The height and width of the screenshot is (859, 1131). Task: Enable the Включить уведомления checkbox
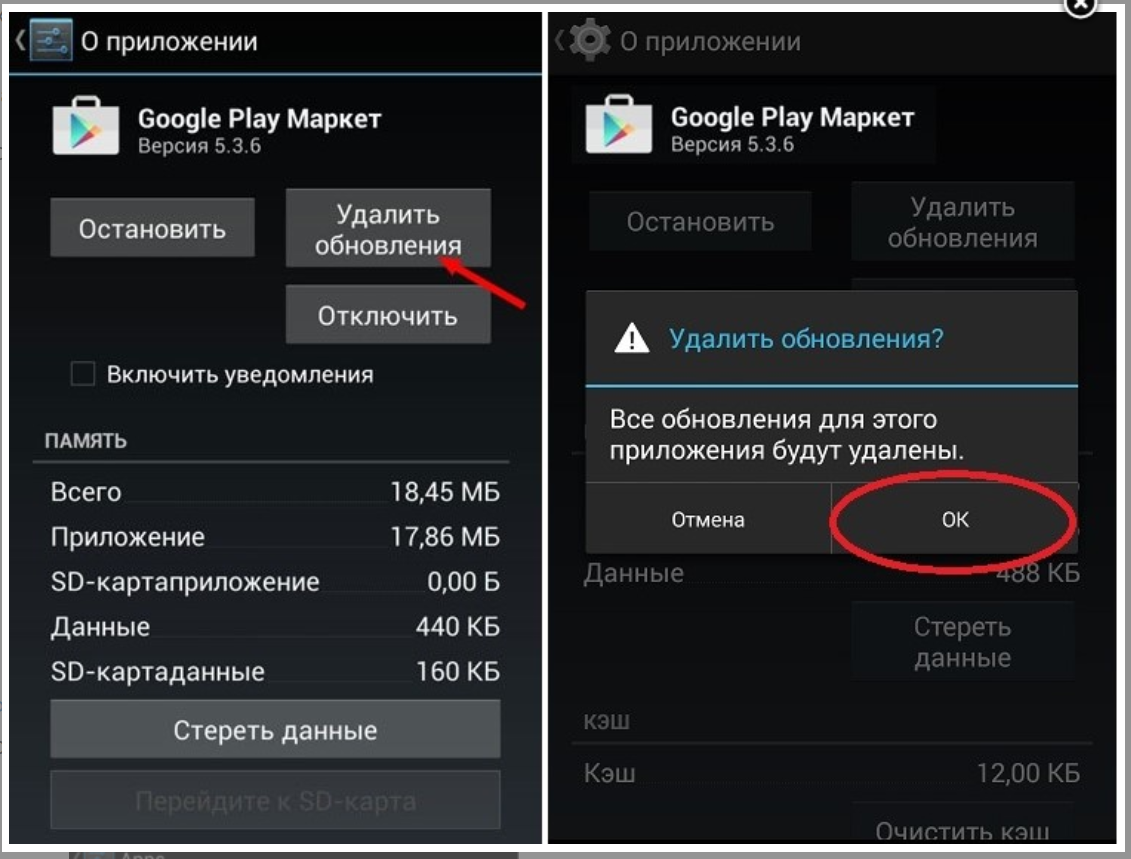pyautogui.click(x=83, y=374)
